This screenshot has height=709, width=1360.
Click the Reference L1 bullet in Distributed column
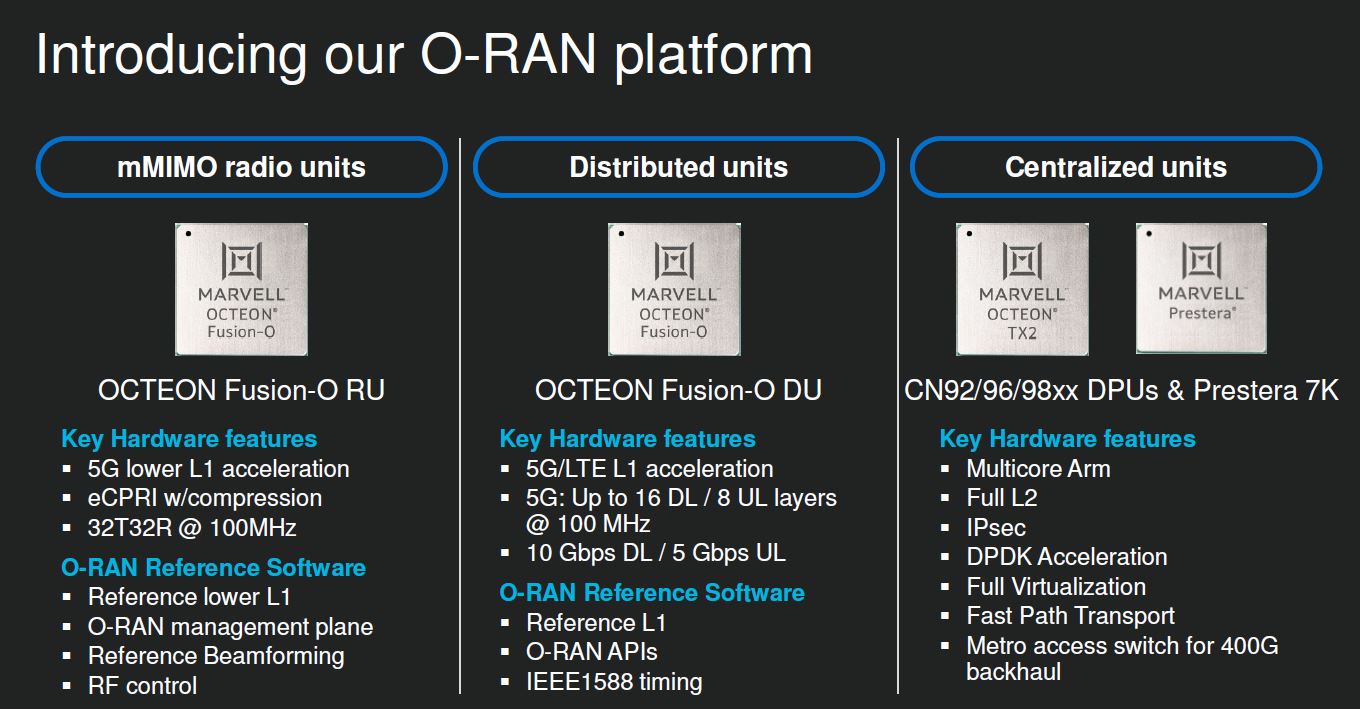(583, 623)
